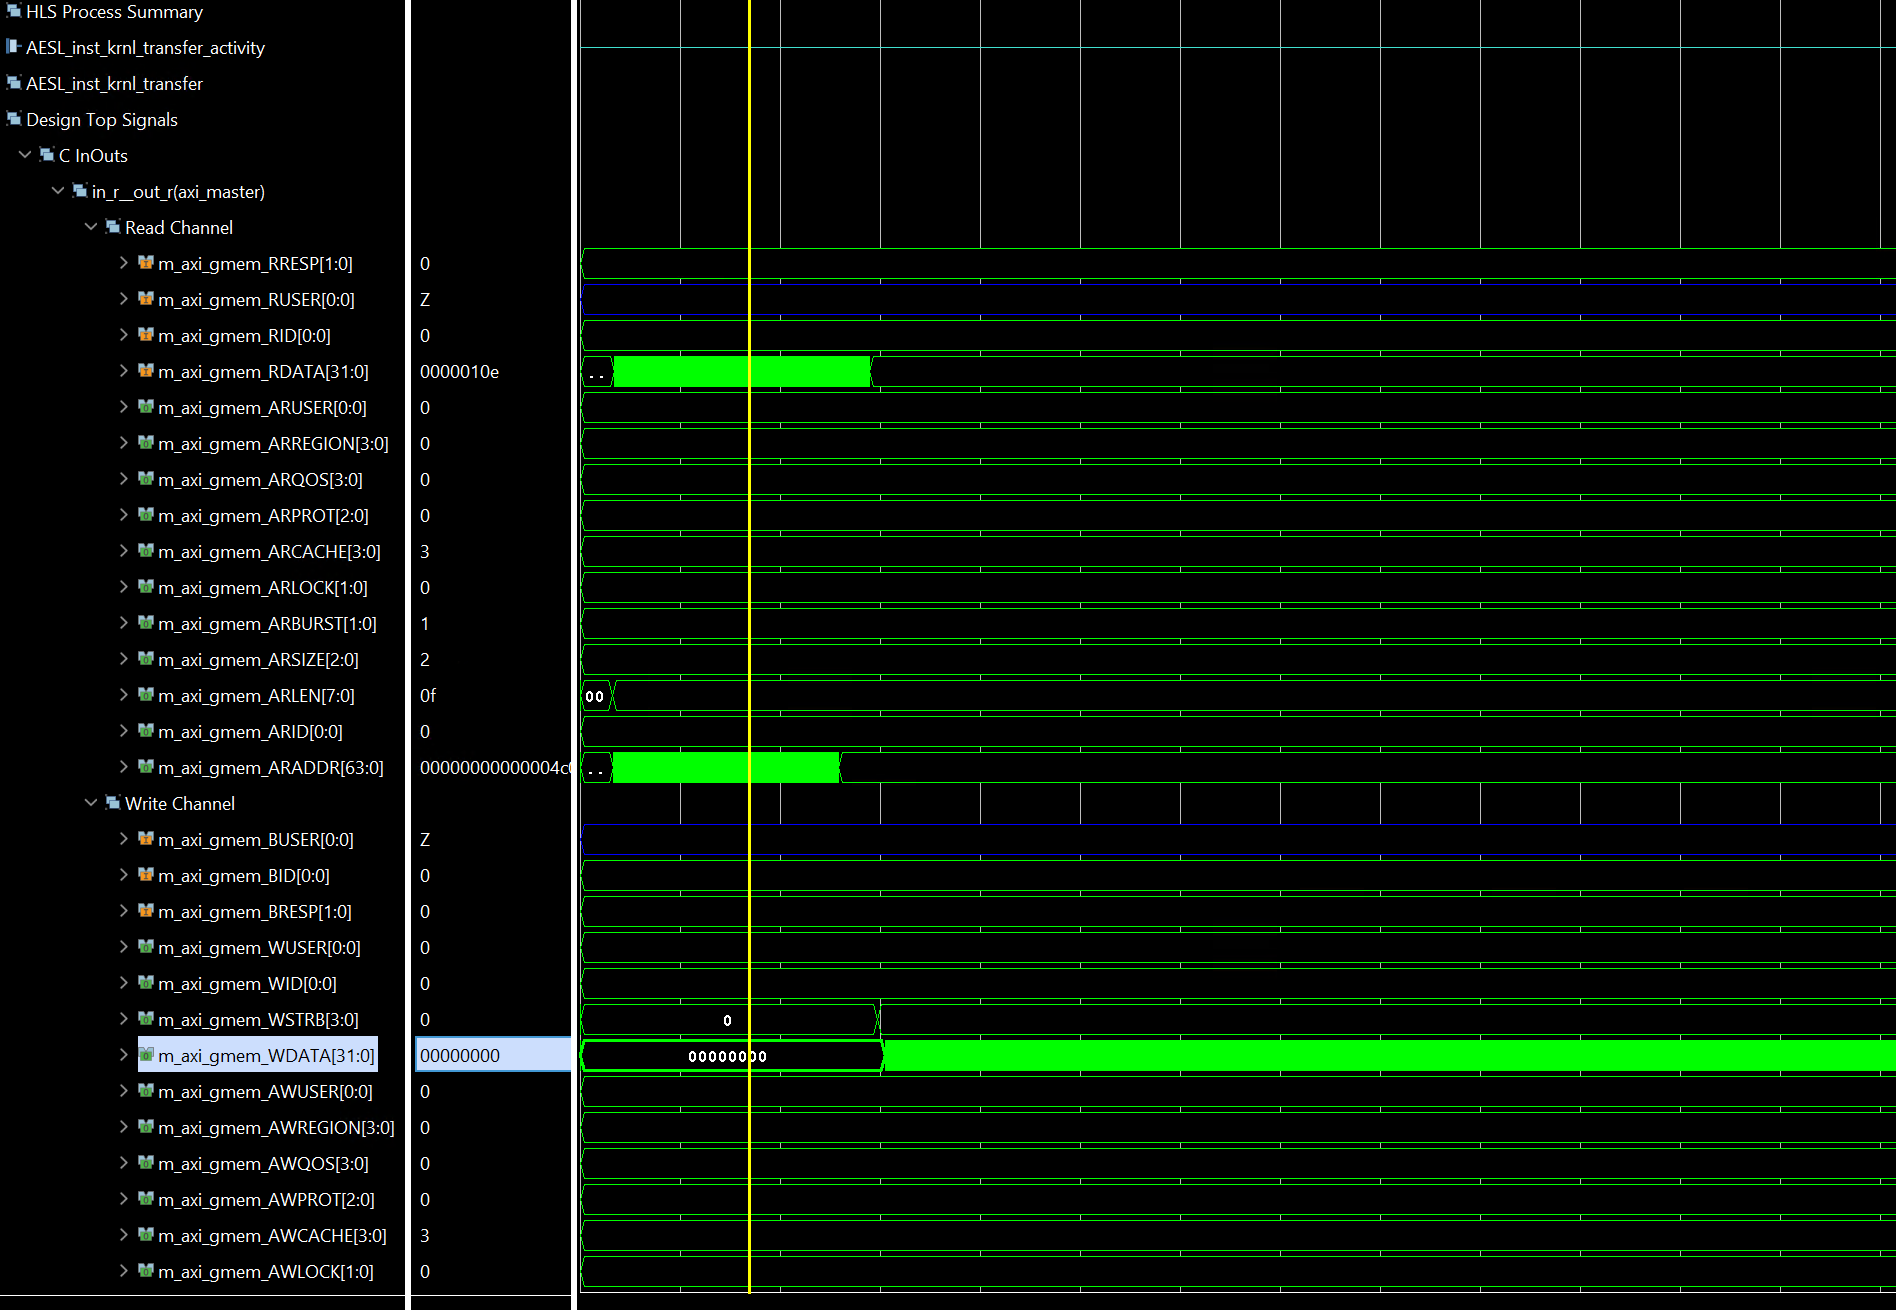Click the ARLEN value 0f
Image resolution: width=1896 pixels, height=1310 pixels.
428,695
